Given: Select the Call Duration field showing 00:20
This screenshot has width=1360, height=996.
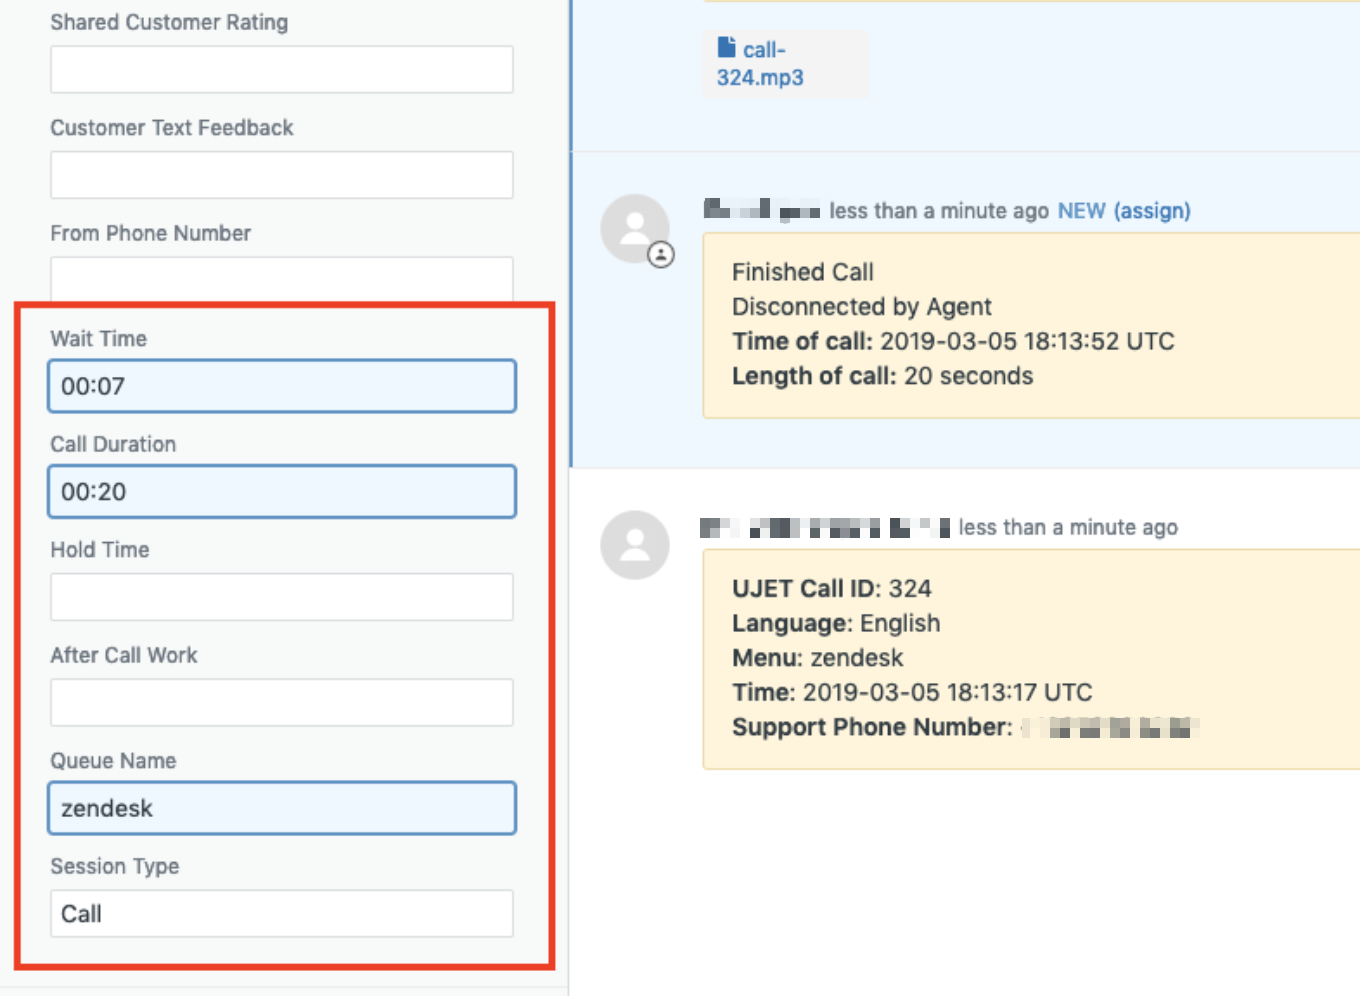Looking at the screenshot, I should pyautogui.click(x=281, y=491).
